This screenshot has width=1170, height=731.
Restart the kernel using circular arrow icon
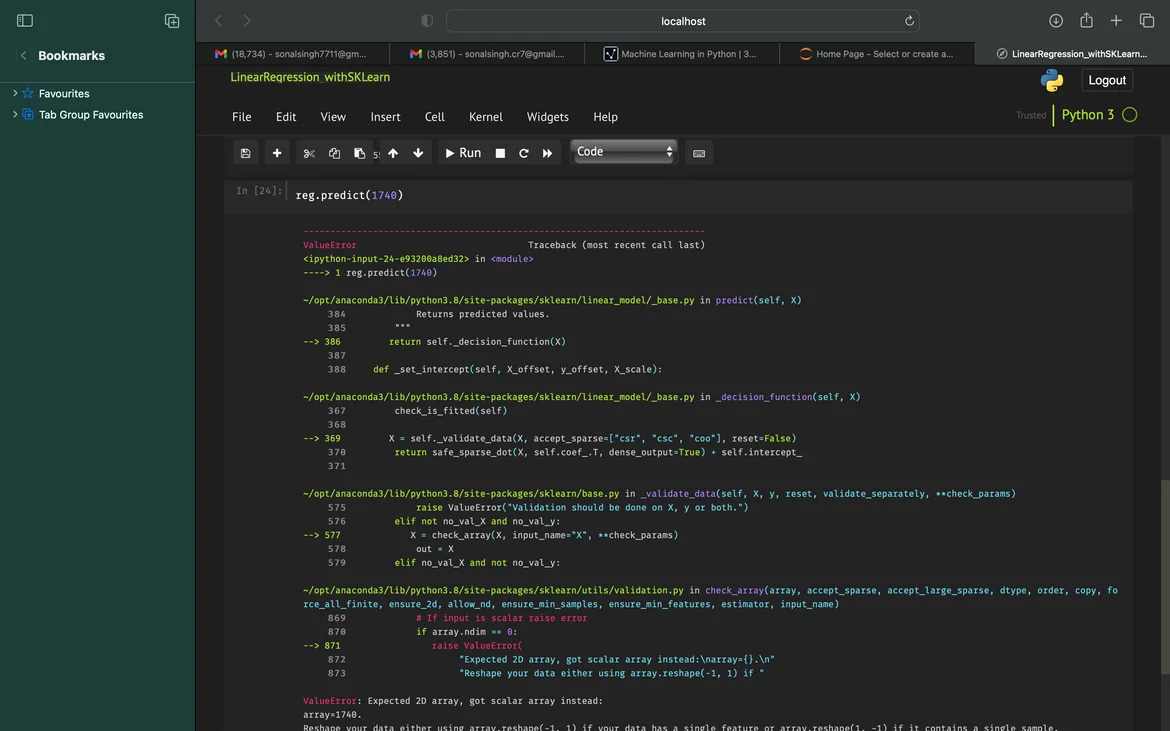pos(523,153)
